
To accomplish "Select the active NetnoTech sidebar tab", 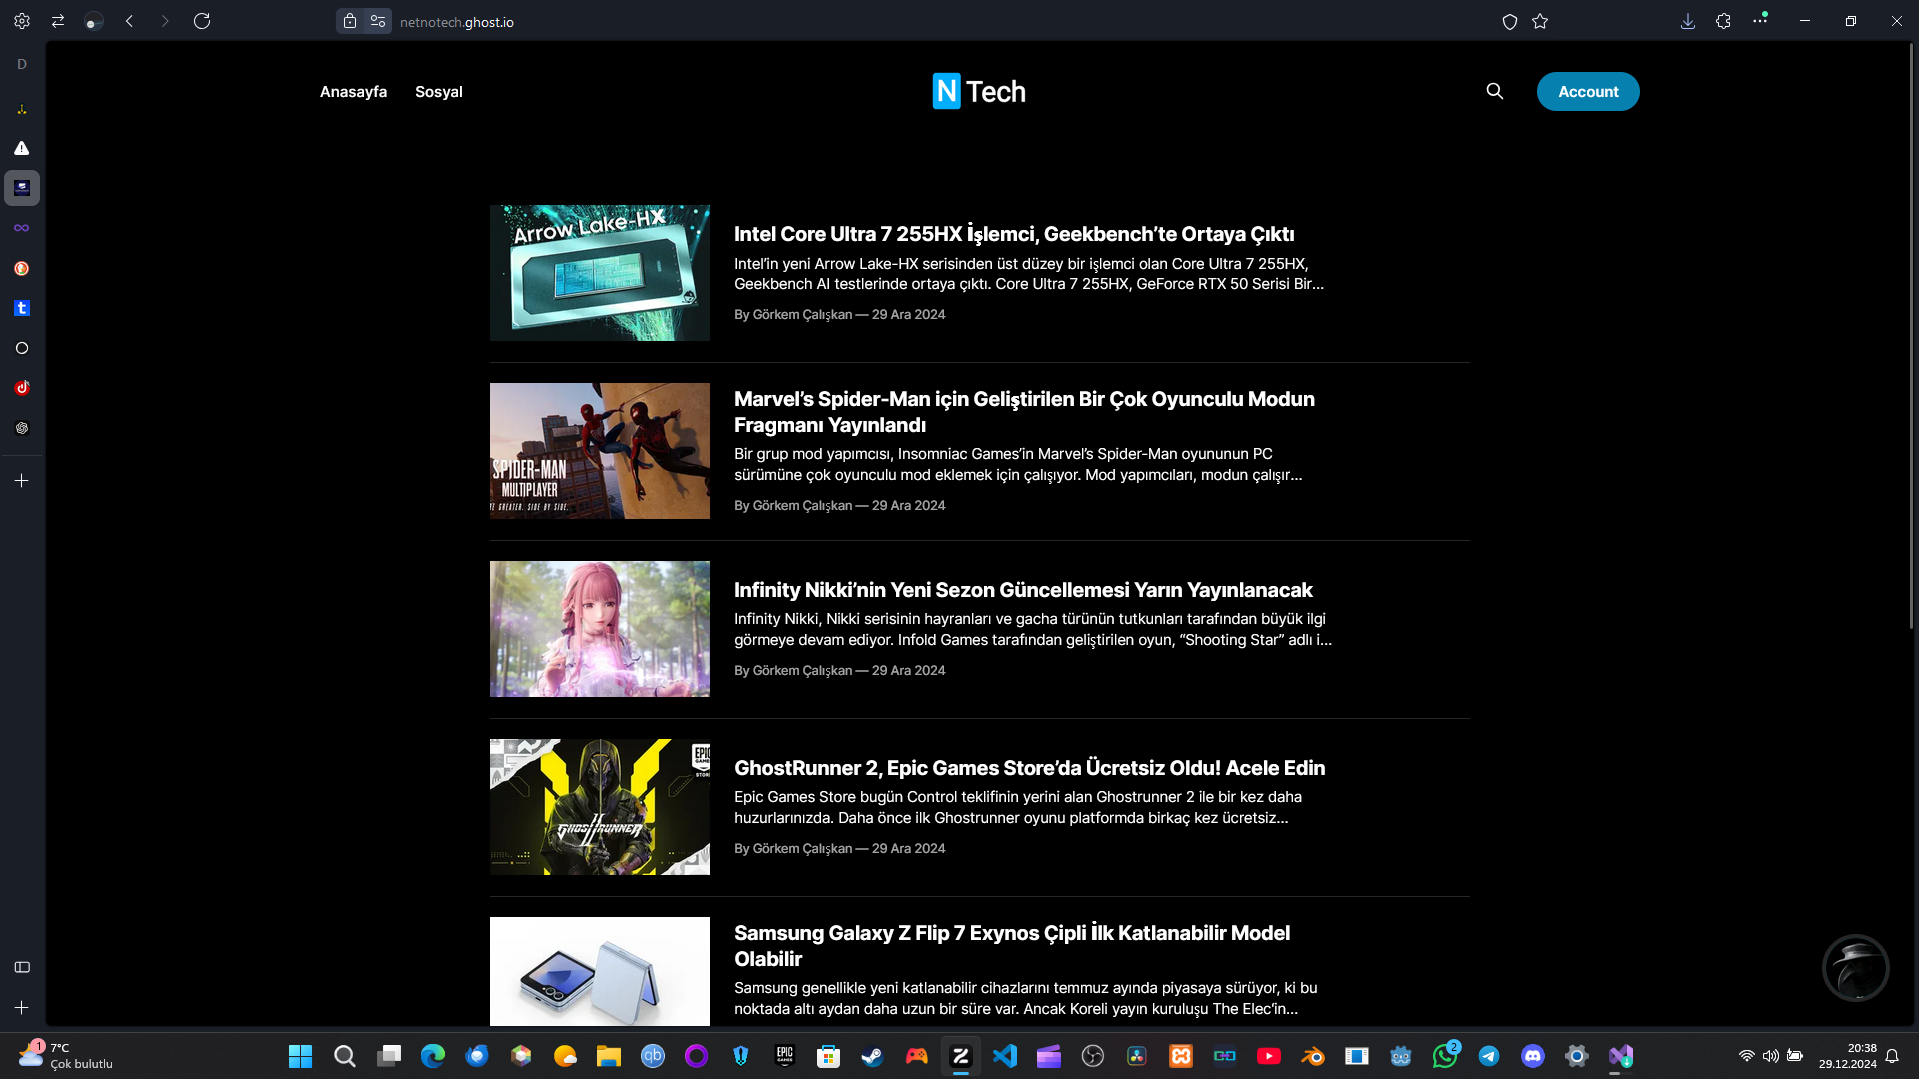I will 22,188.
